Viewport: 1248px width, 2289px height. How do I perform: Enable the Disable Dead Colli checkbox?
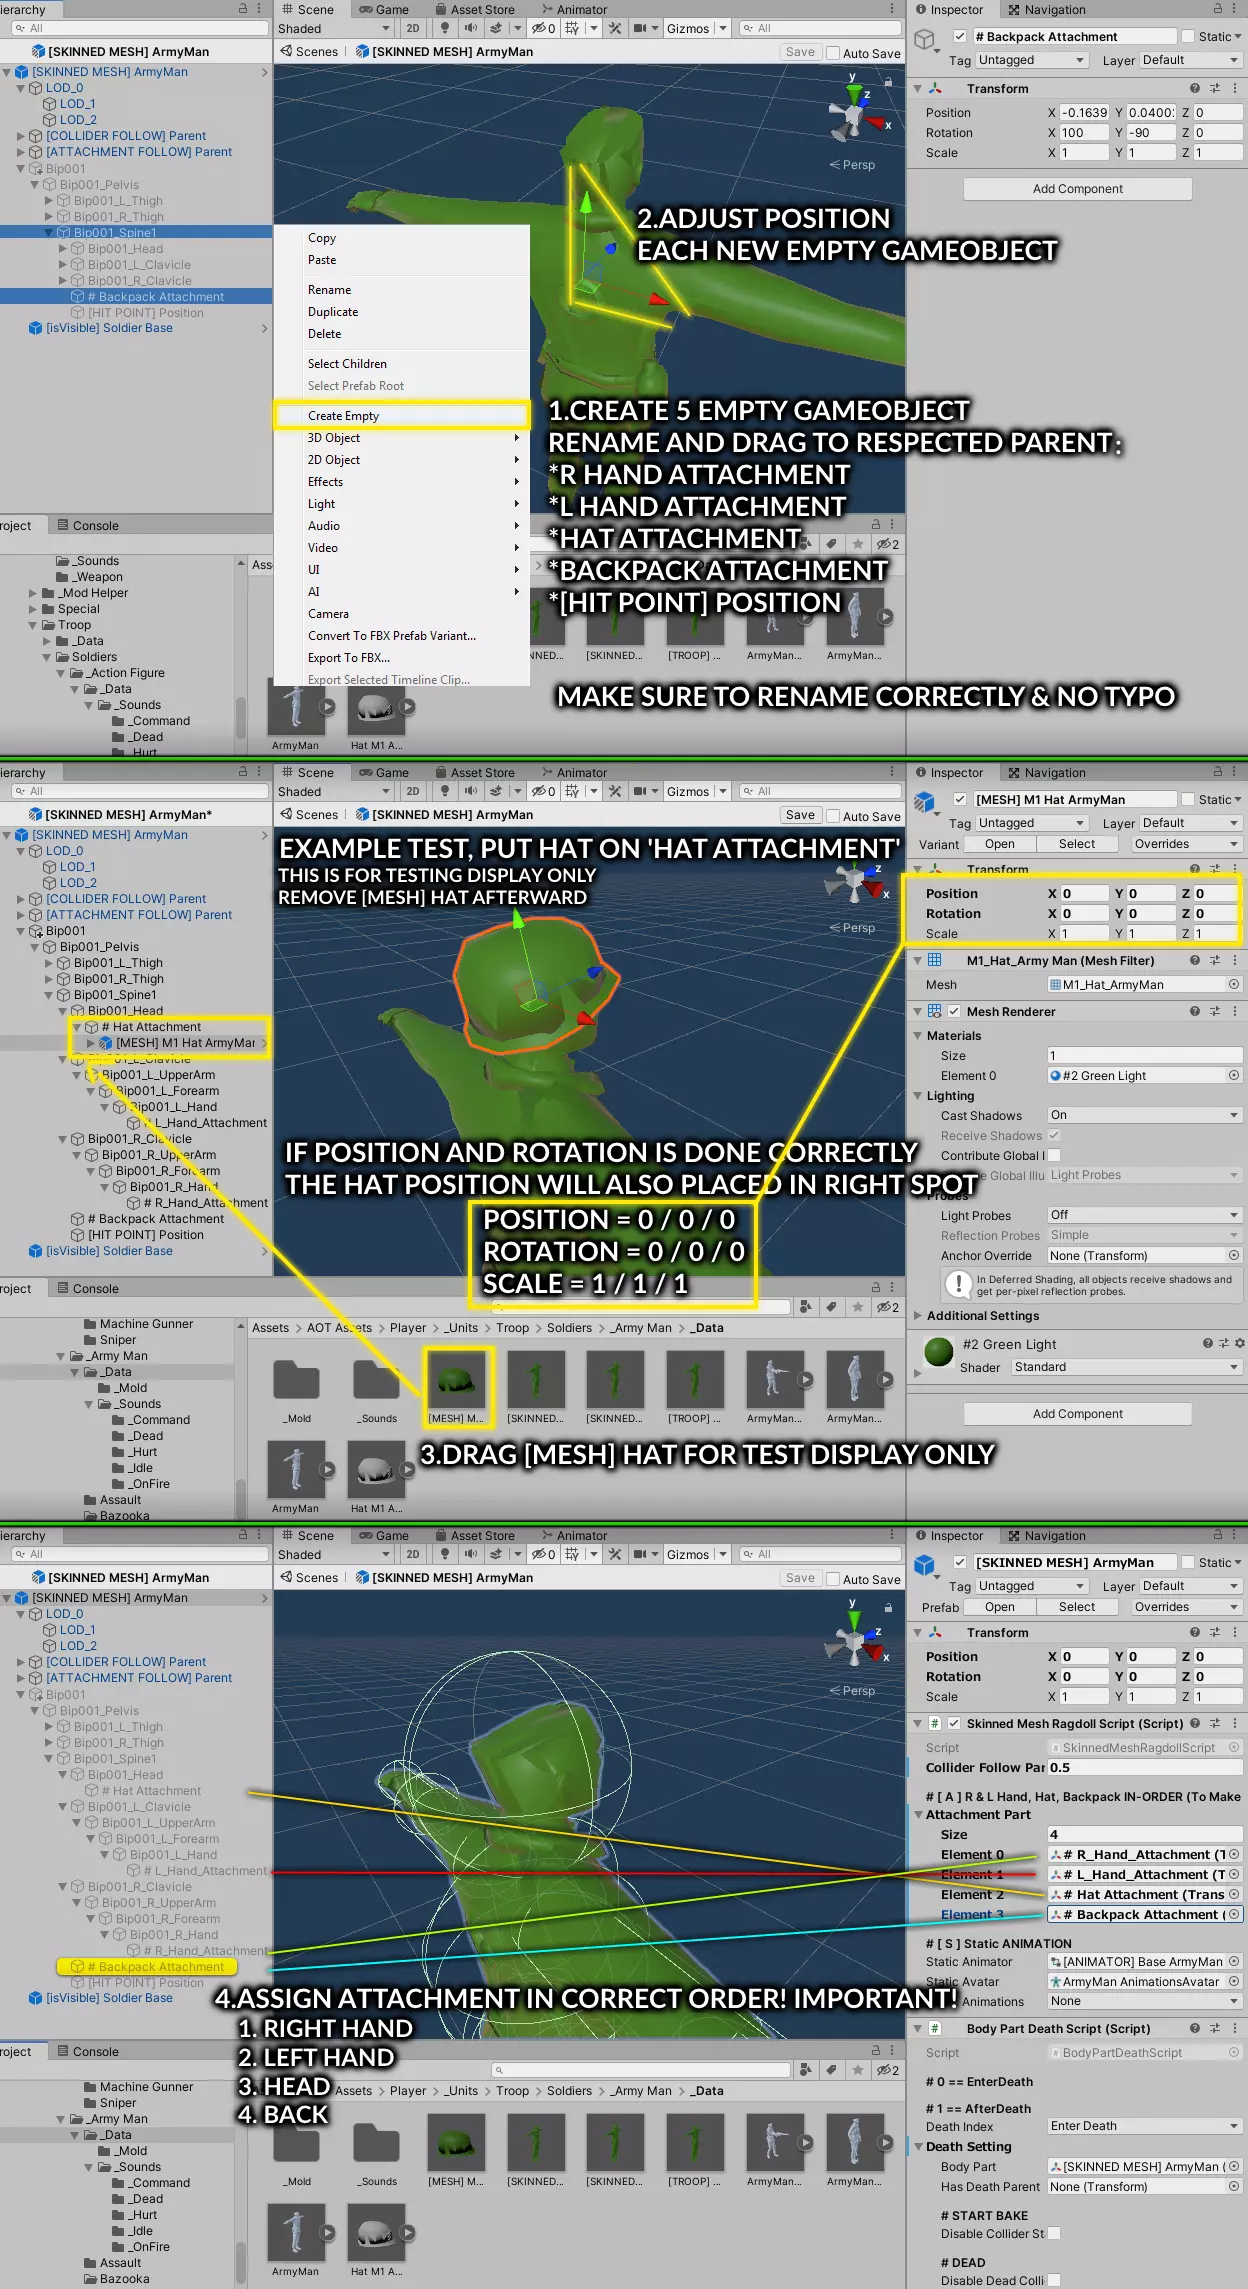click(1054, 2280)
